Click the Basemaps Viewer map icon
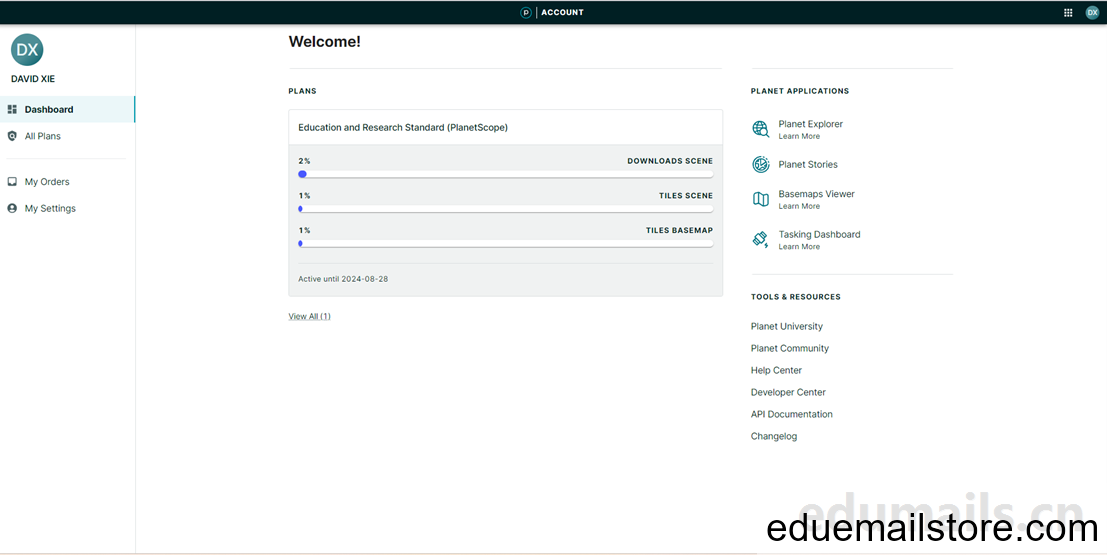1107x555 pixels. (761, 199)
